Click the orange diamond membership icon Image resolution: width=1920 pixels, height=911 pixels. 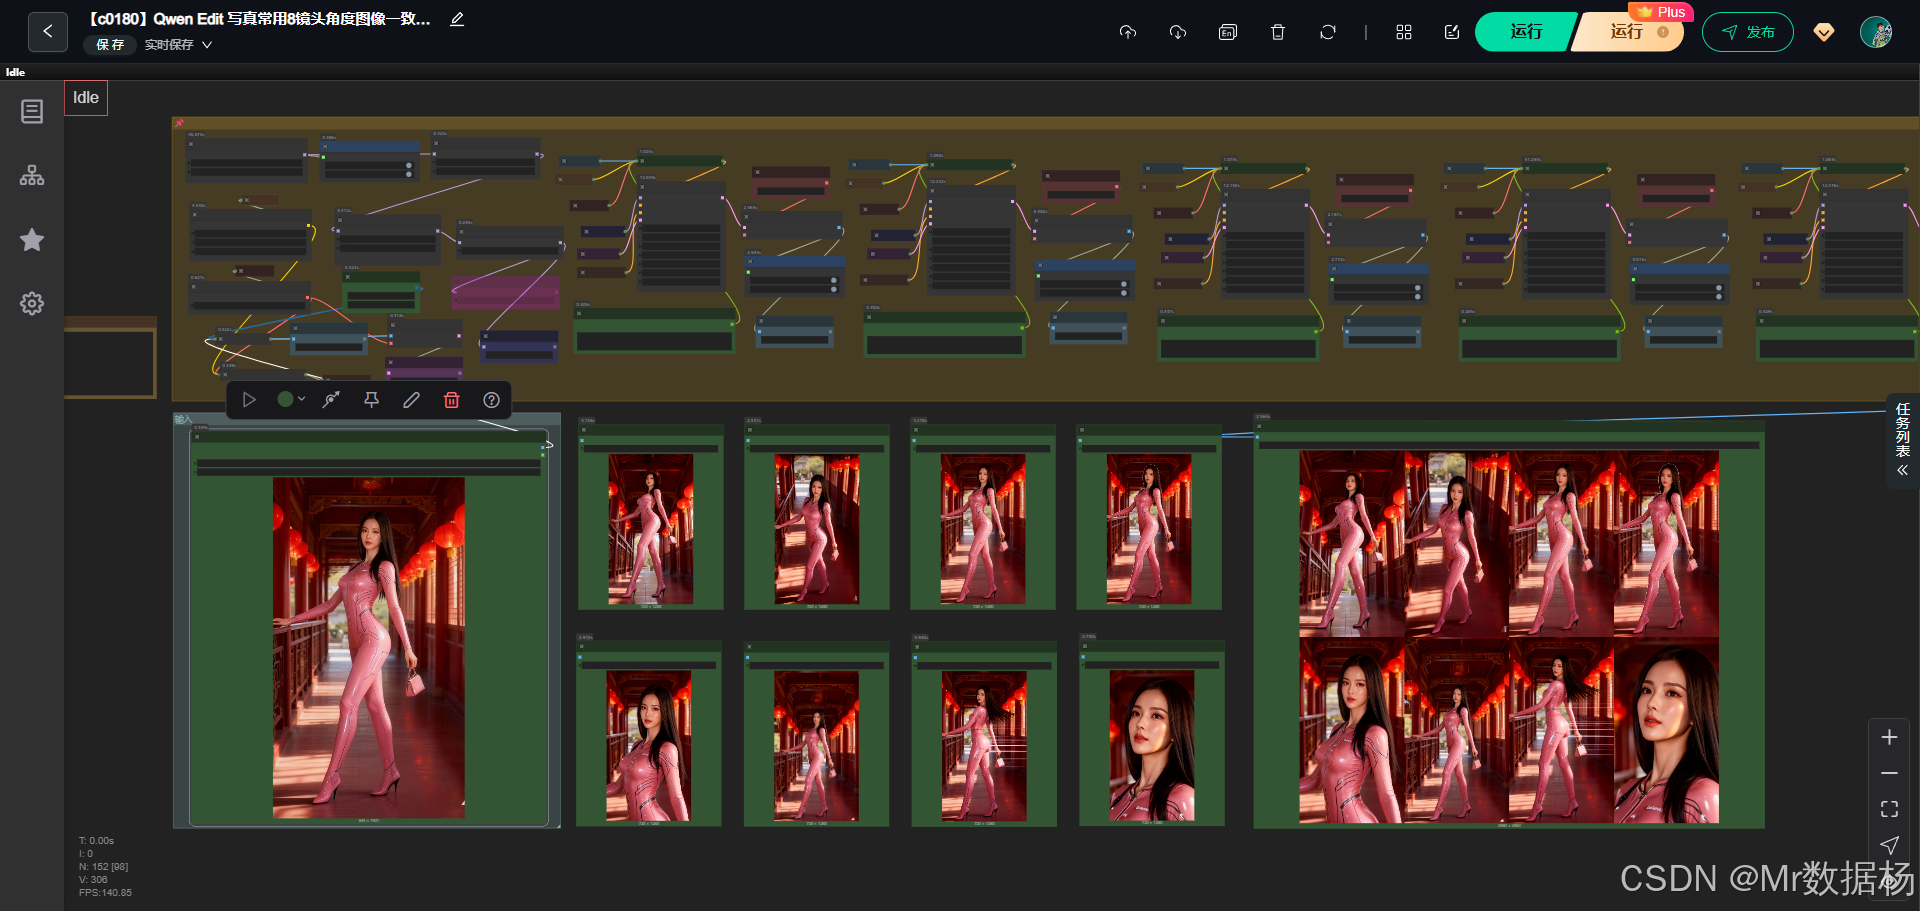[1824, 32]
